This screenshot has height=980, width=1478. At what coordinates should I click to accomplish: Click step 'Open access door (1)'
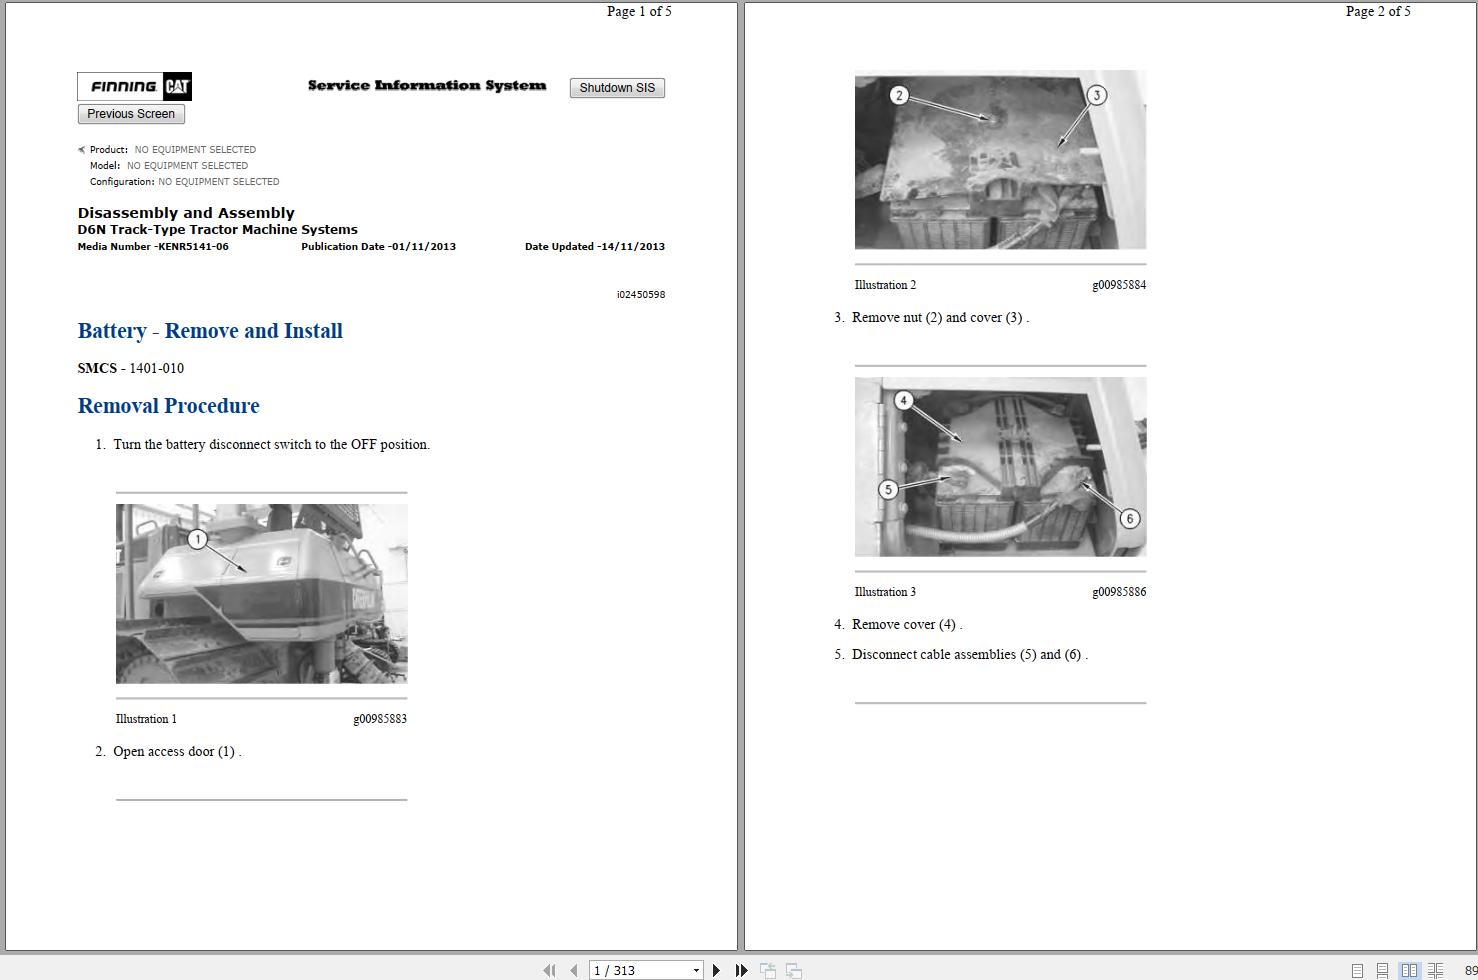[x=177, y=752]
